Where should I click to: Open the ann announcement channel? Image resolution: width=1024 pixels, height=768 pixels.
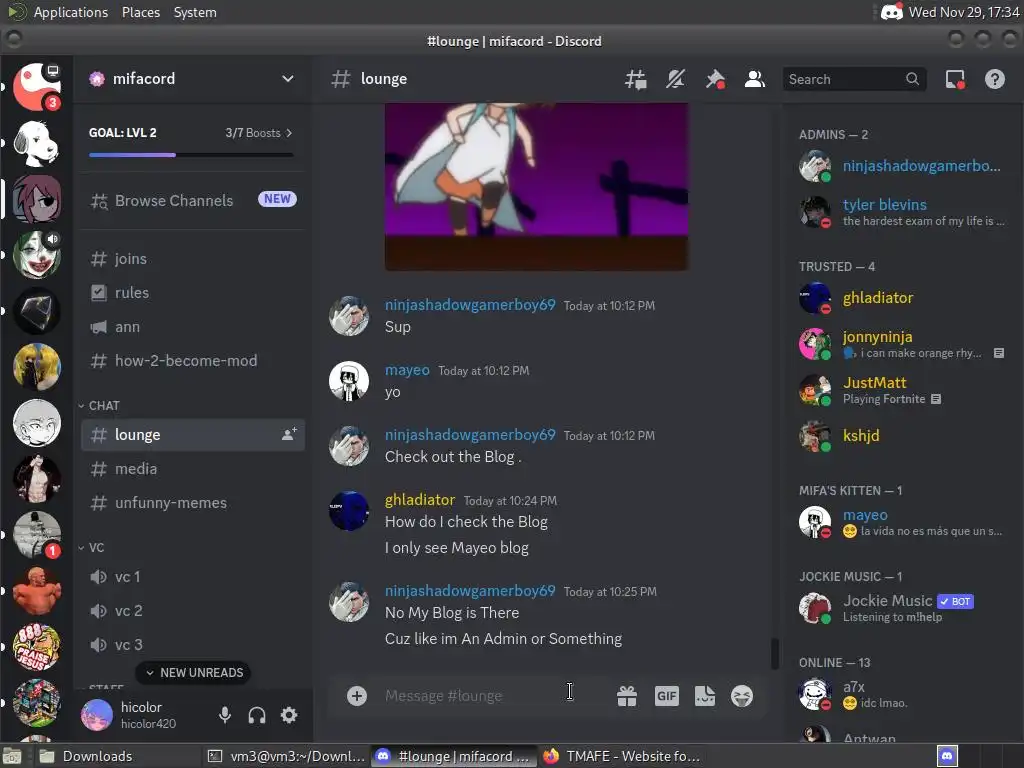(x=193, y=327)
